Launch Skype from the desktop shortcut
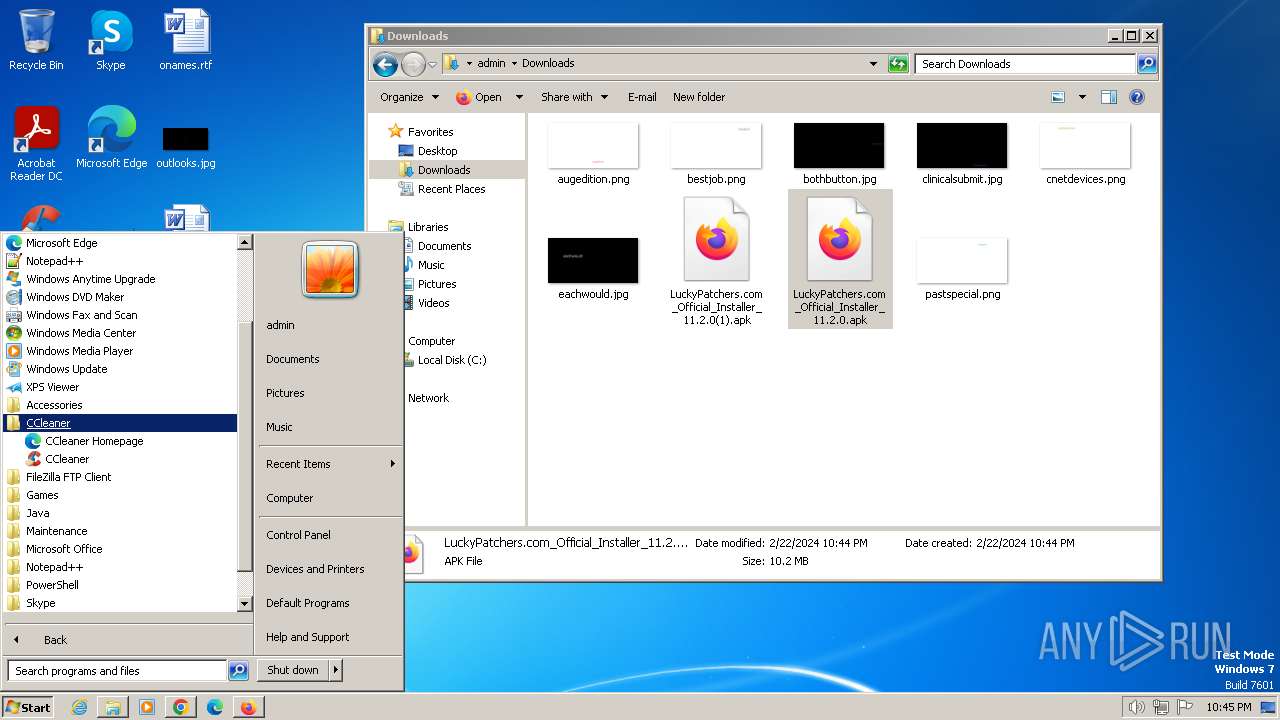Screen dimensions: 1280x720 pyautogui.click(x=110, y=40)
